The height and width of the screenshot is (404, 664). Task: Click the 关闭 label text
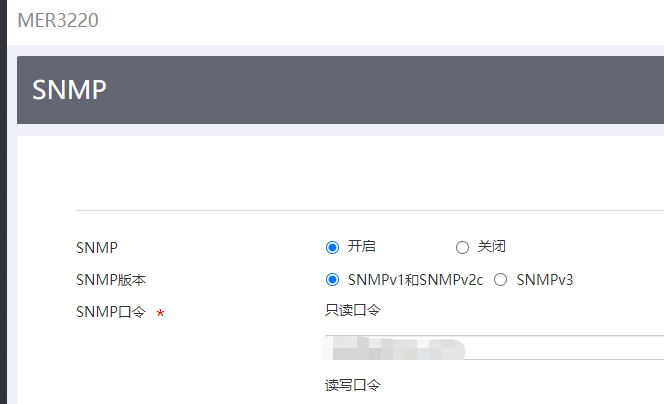tap(491, 247)
